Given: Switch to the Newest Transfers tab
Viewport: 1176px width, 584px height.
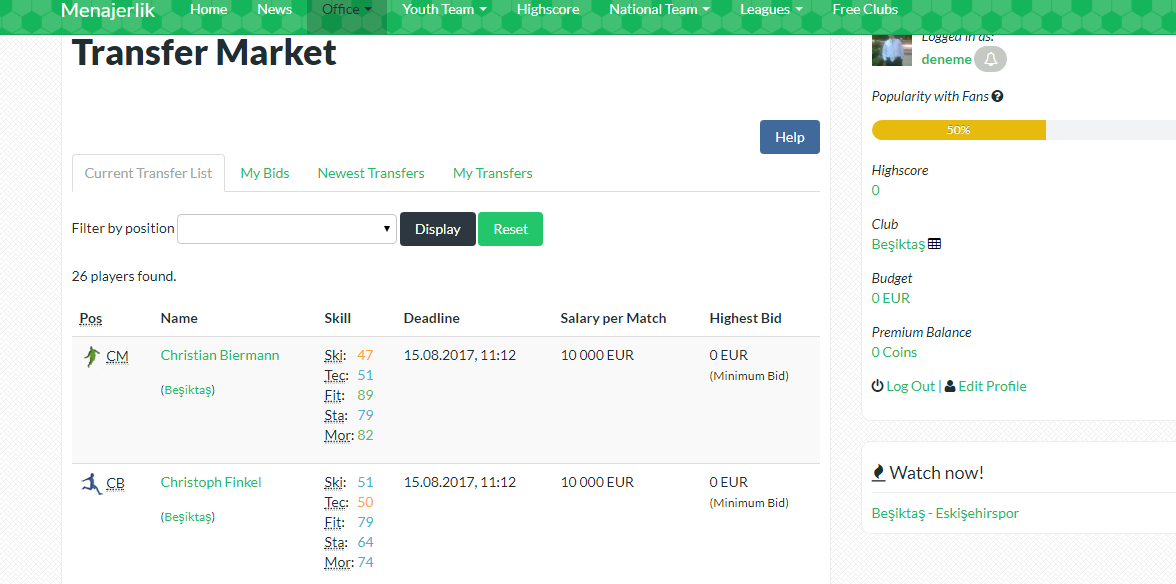Looking at the screenshot, I should (x=370, y=173).
